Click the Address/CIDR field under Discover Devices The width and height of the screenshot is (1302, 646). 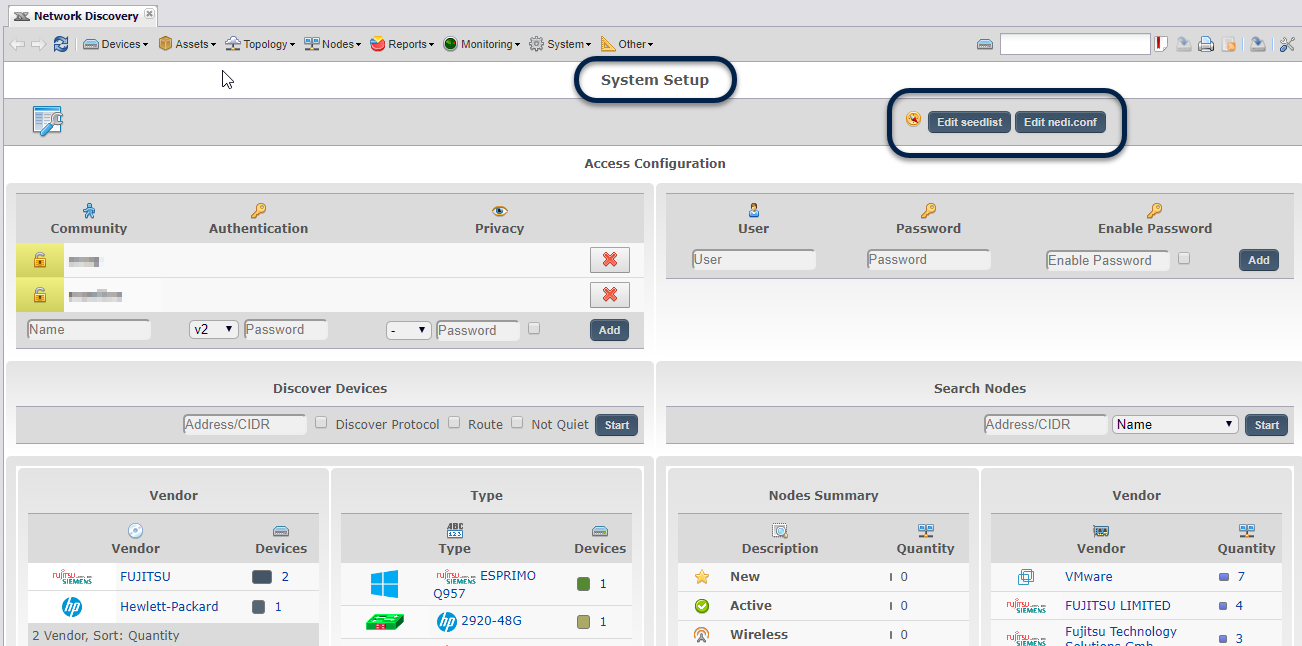pos(245,424)
